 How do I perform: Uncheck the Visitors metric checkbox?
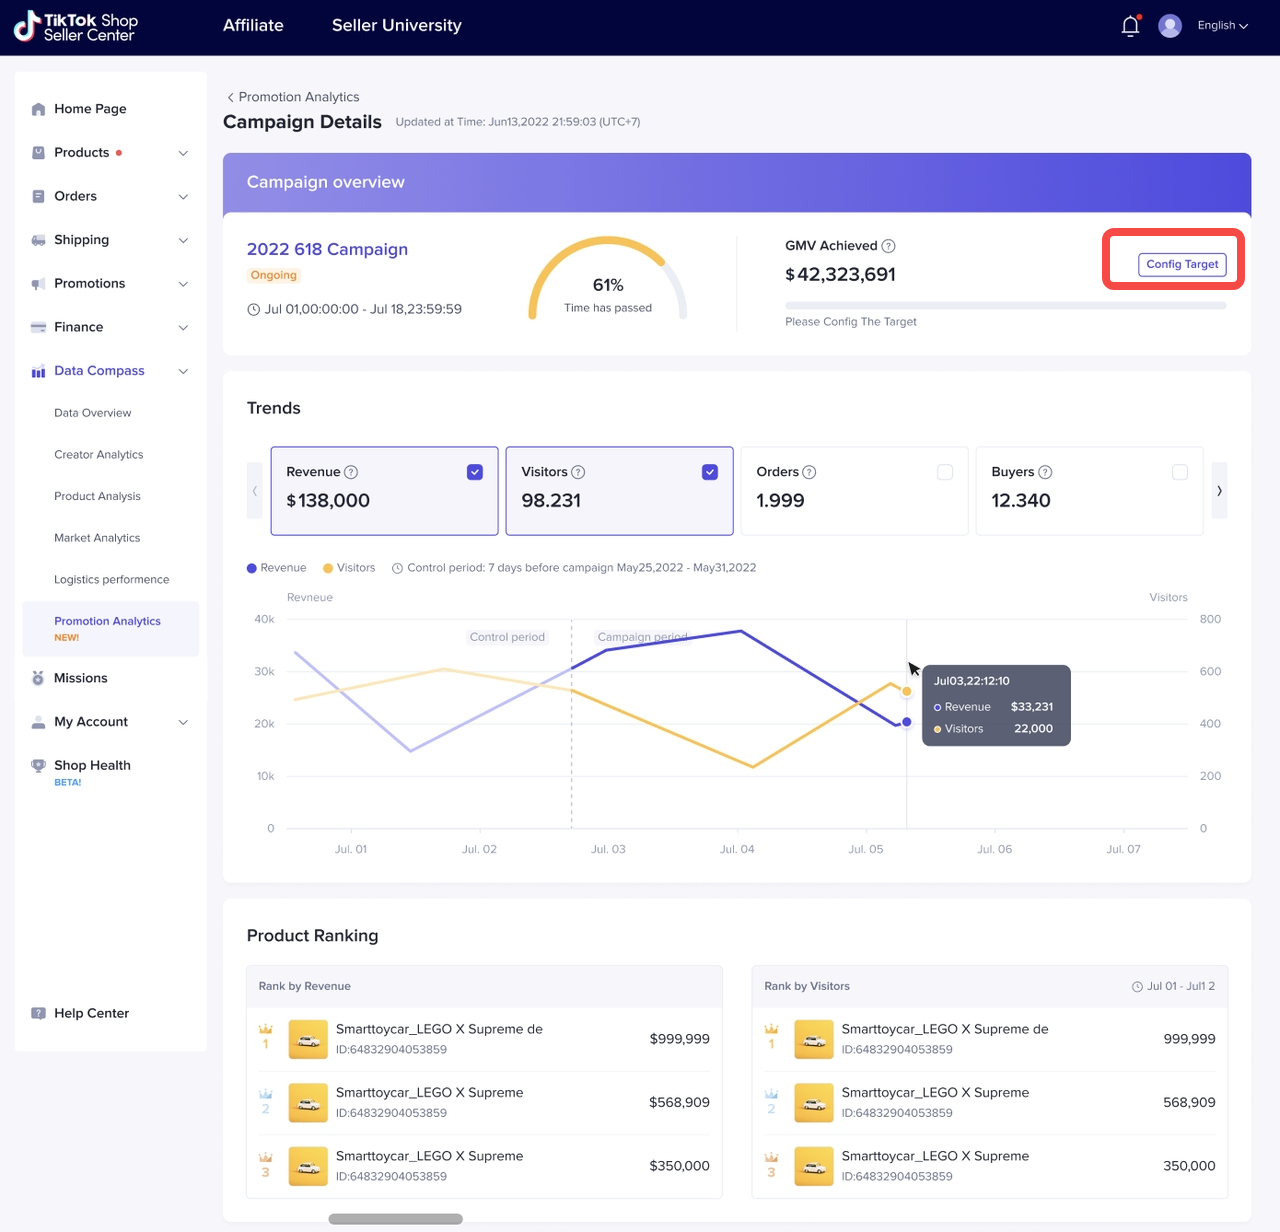coord(710,472)
